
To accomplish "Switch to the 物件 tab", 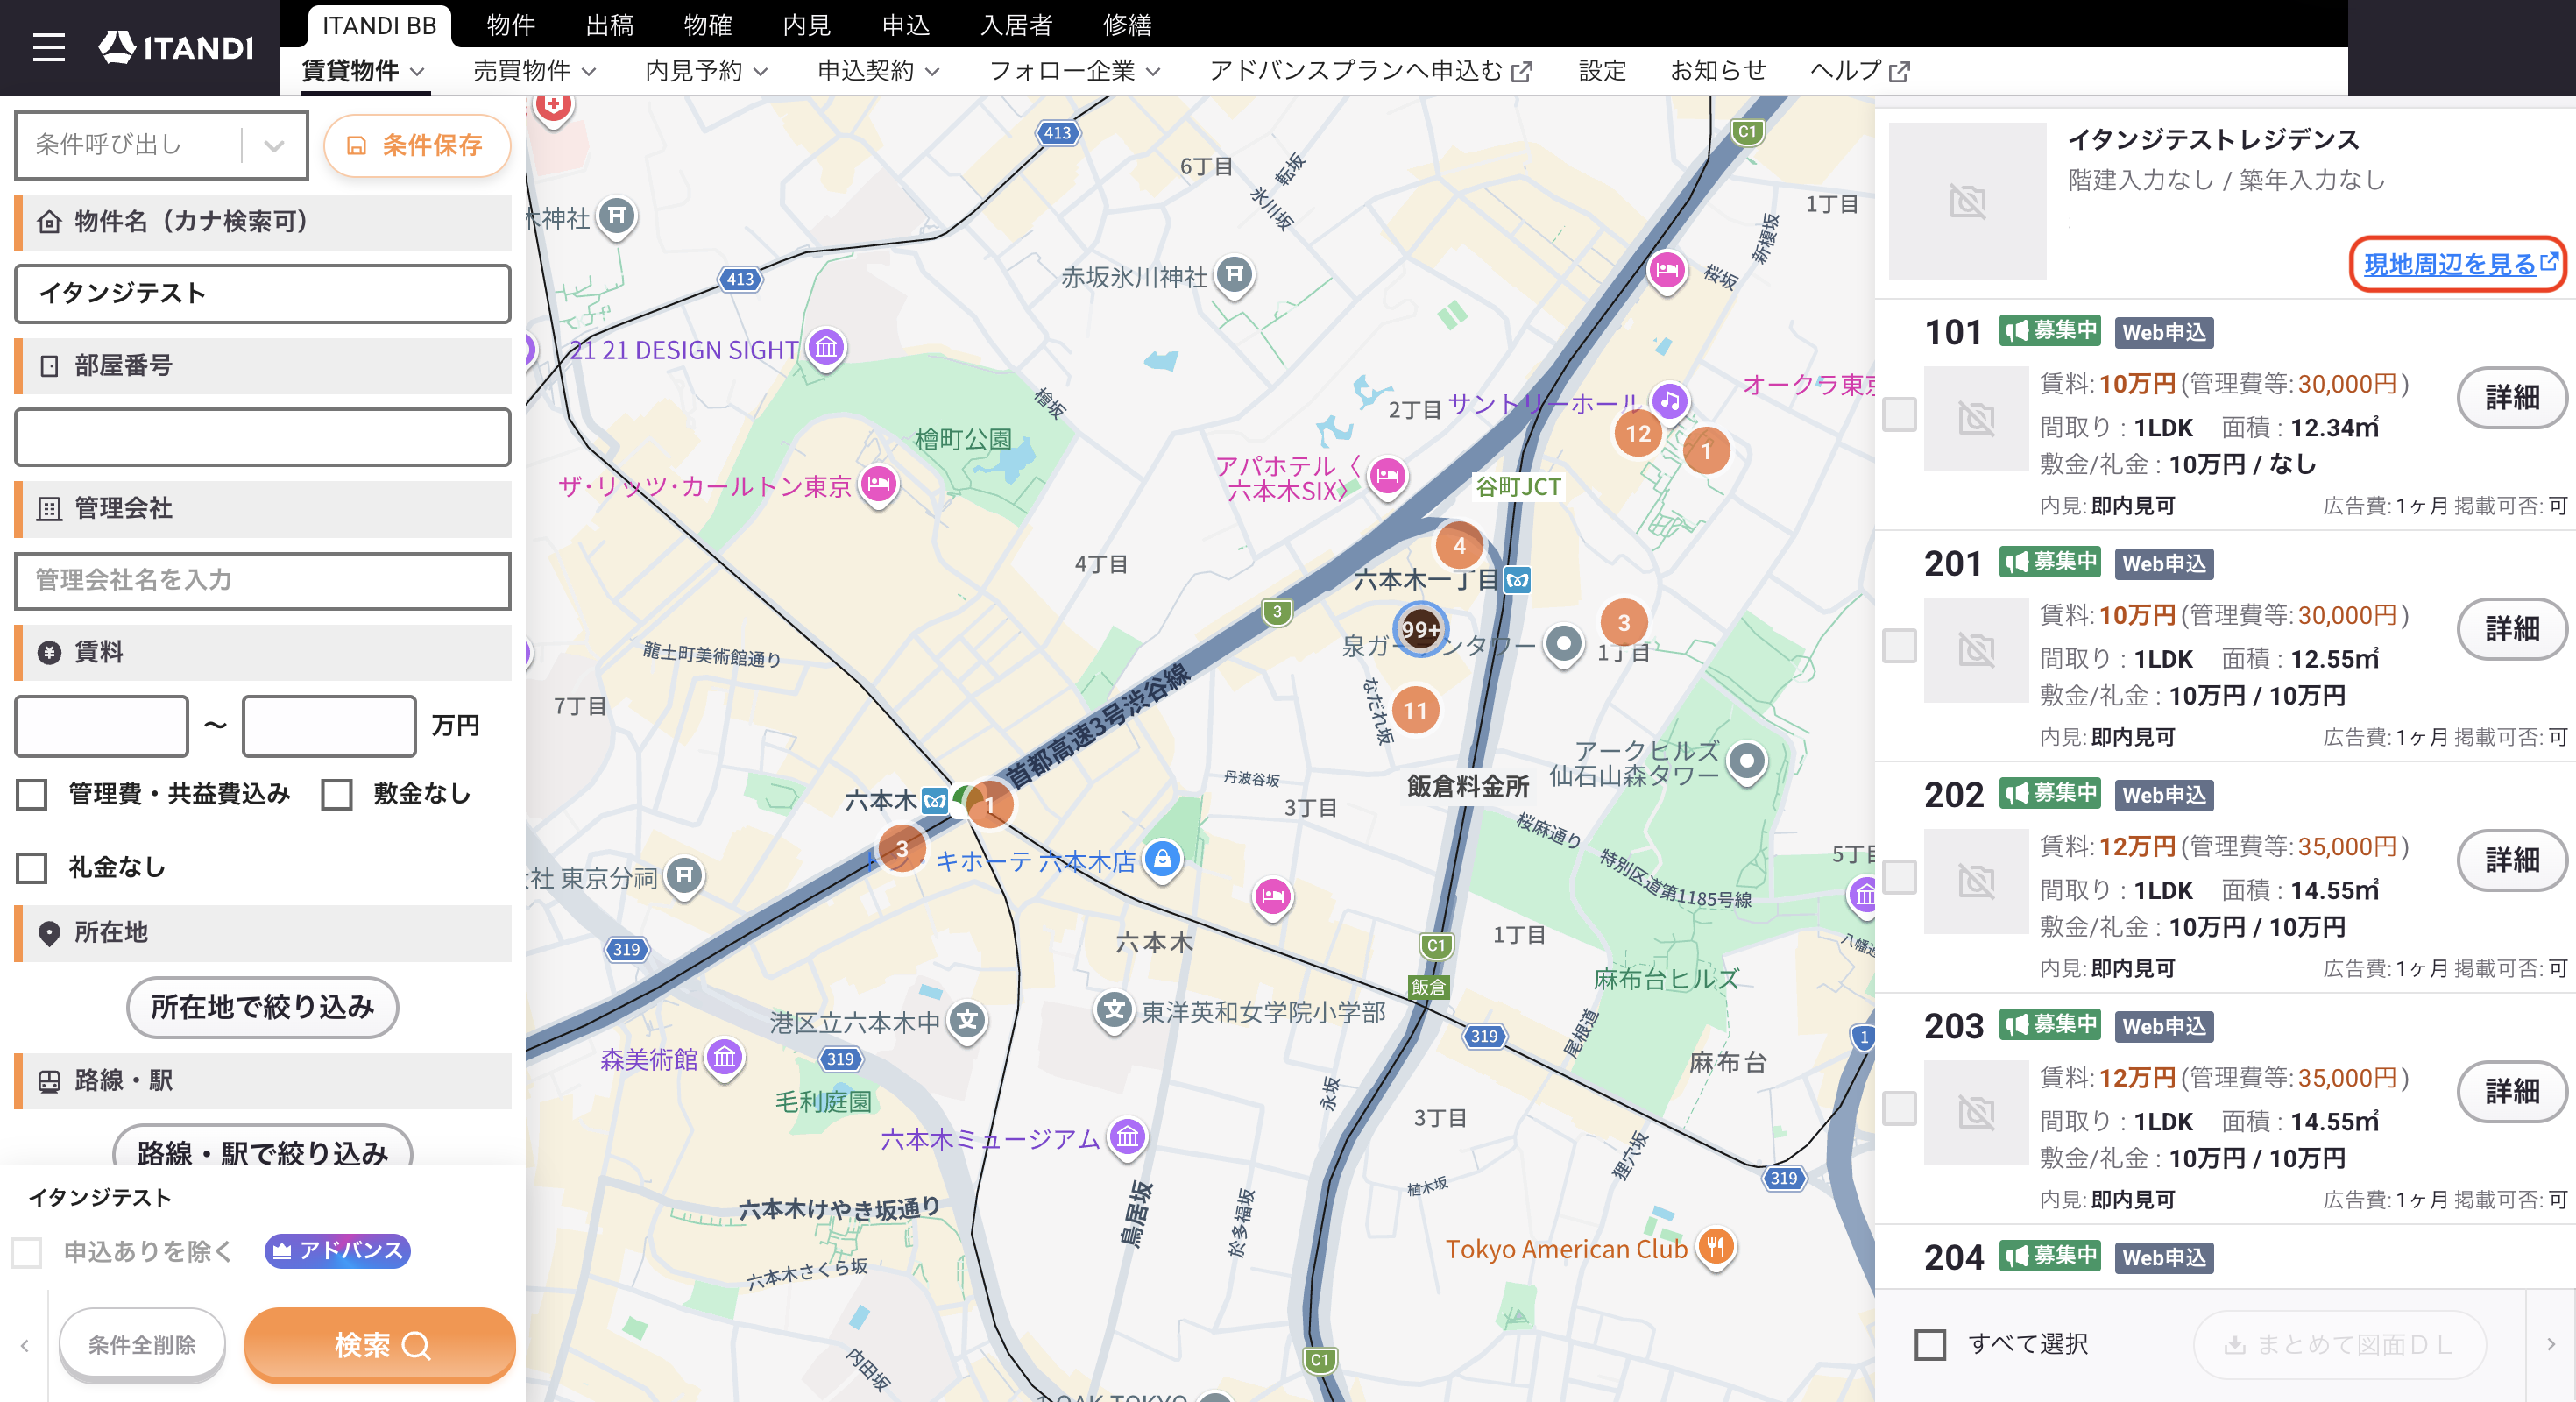I will [x=510, y=25].
